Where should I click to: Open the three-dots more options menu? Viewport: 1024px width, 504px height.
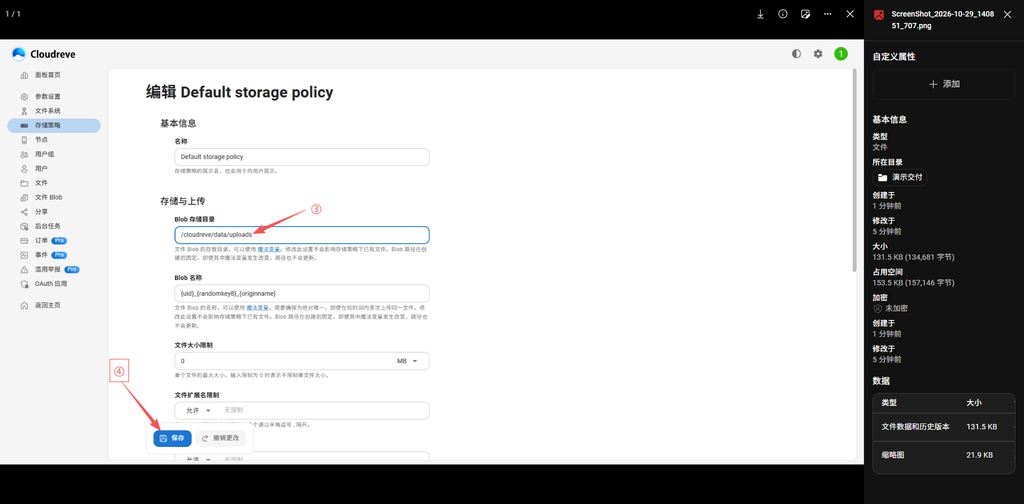[827, 14]
